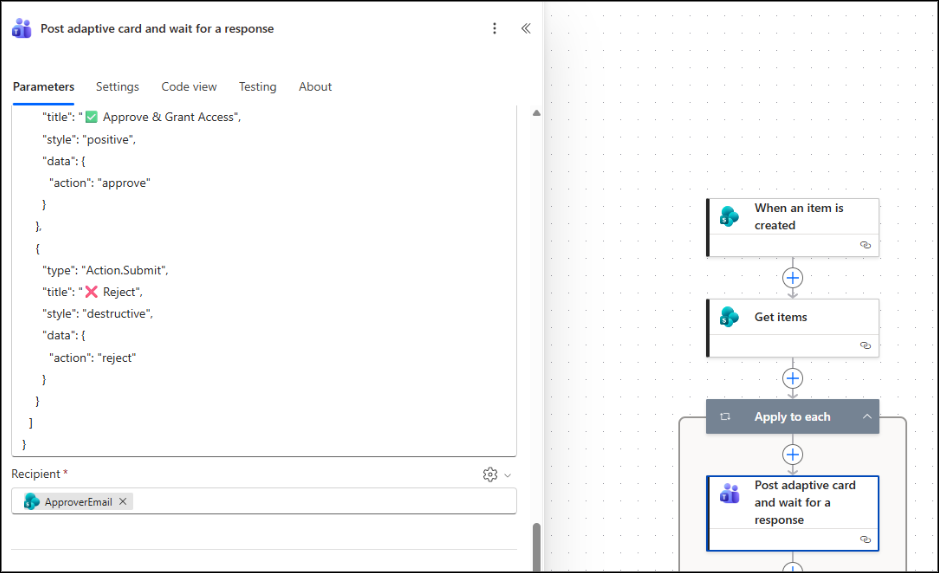Remove the ApproverEmail token from Recipient
This screenshot has width=939, height=573.
123,502
